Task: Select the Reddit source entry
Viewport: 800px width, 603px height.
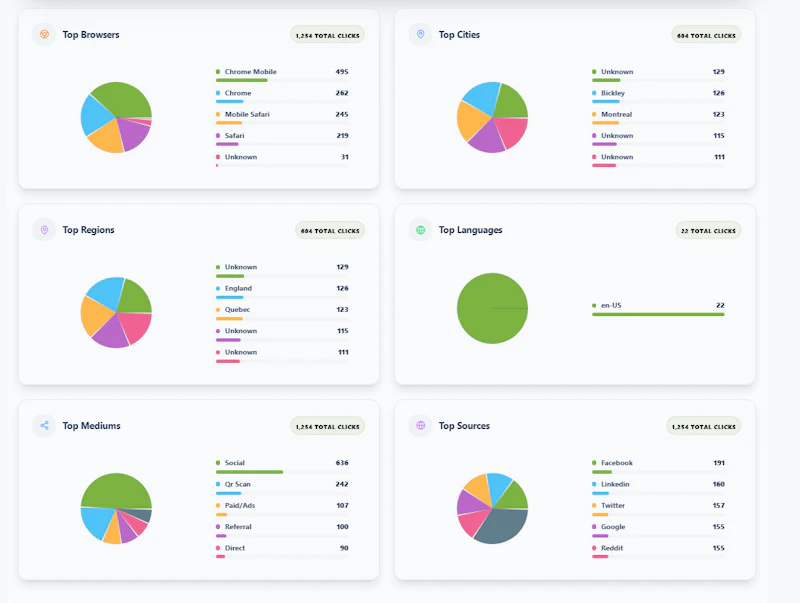Action: [x=658, y=552]
